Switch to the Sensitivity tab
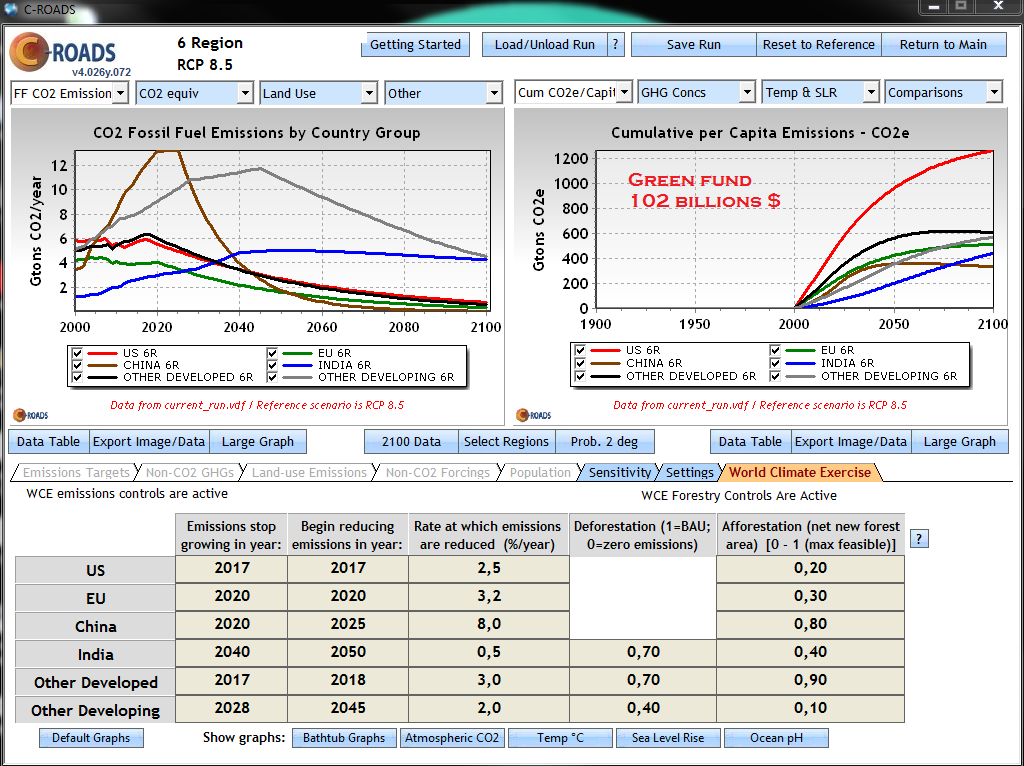Screen dimensions: 1024x766 tap(619, 472)
